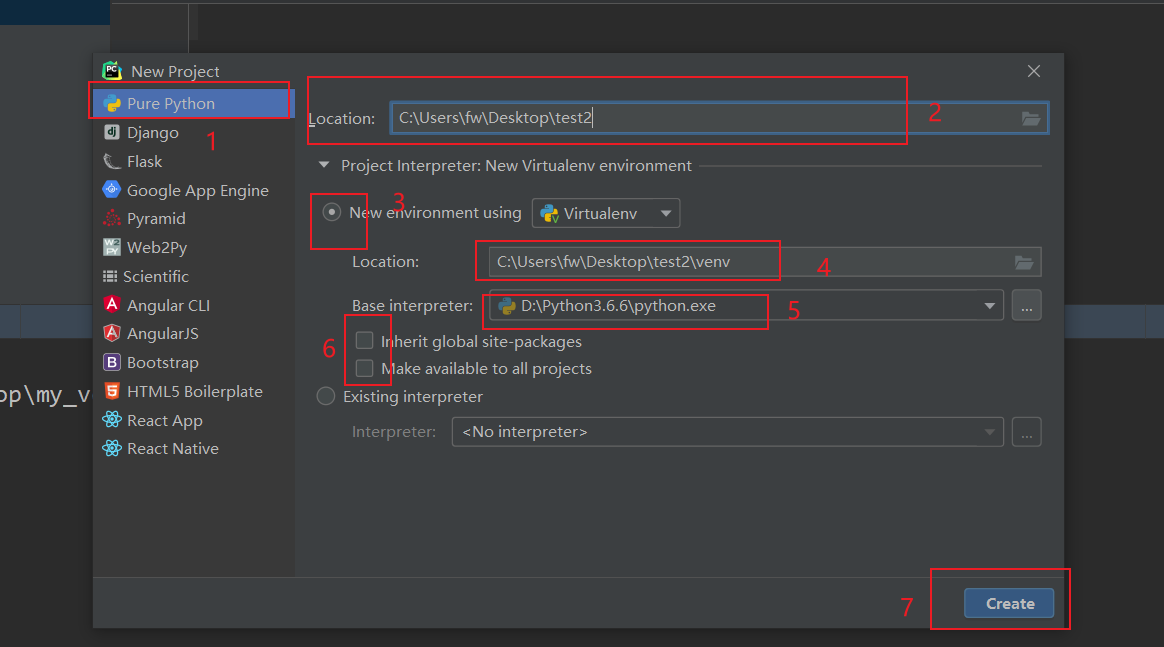Image resolution: width=1164 pixels, height=647 pixels.
Task: Open Base interpreter dropdown arrow
Action: 990,306
